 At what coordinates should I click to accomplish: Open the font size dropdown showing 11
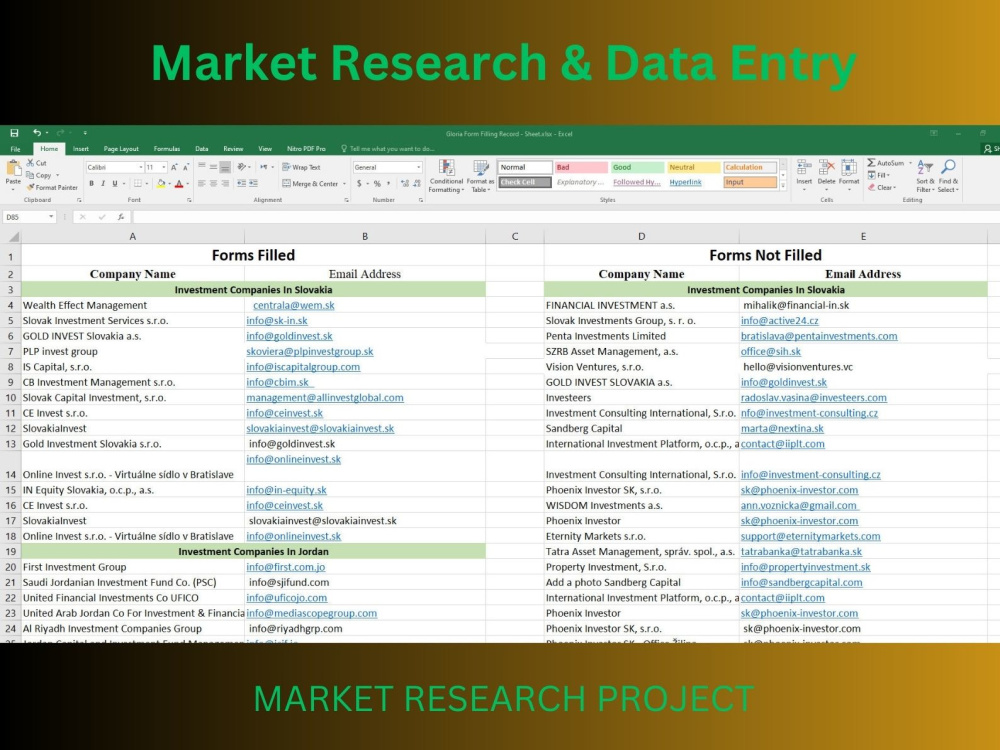point(164,167)
